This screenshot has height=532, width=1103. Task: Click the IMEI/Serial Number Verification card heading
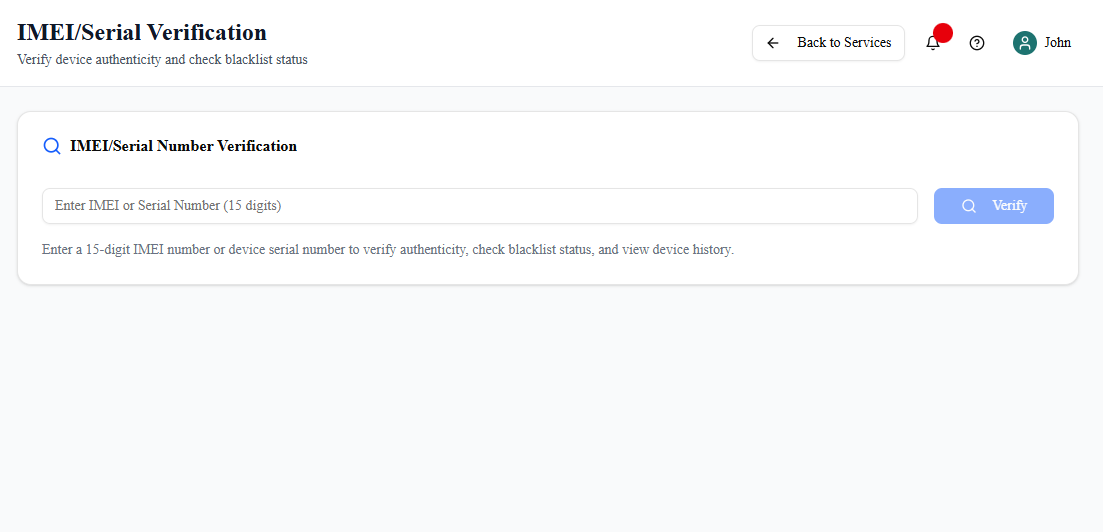click(183, 146)
